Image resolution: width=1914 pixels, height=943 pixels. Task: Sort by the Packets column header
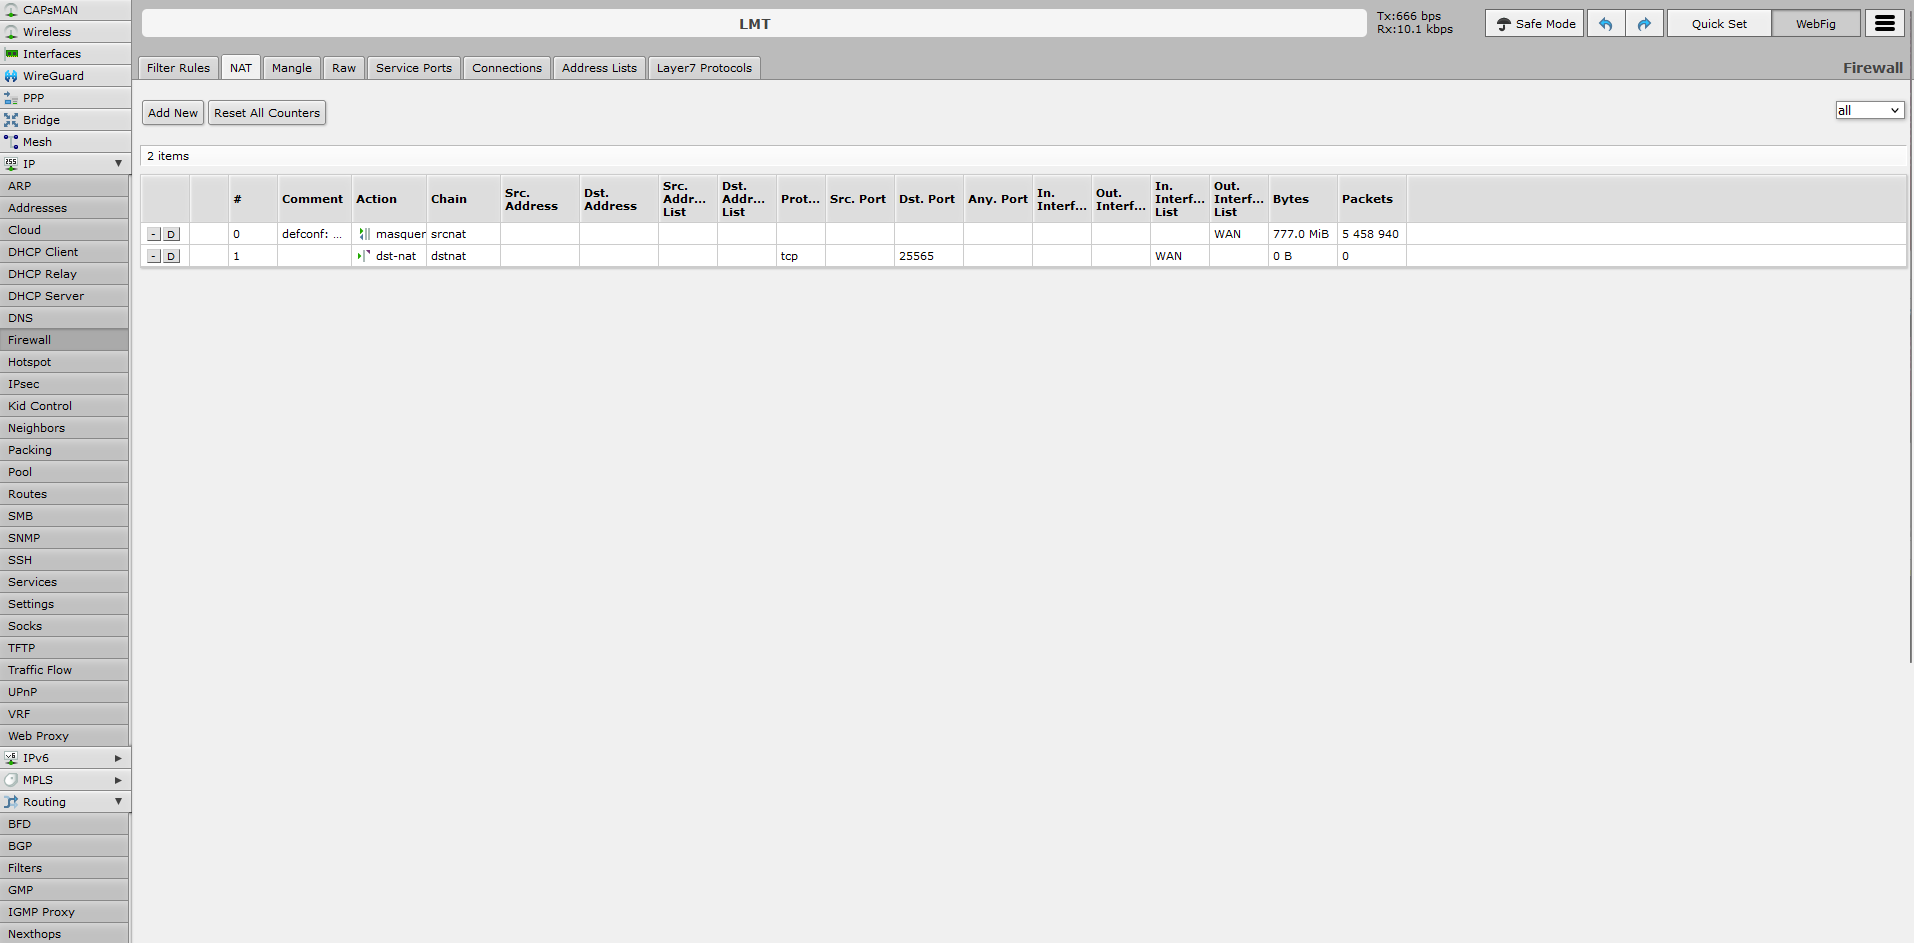(1372, 199)
